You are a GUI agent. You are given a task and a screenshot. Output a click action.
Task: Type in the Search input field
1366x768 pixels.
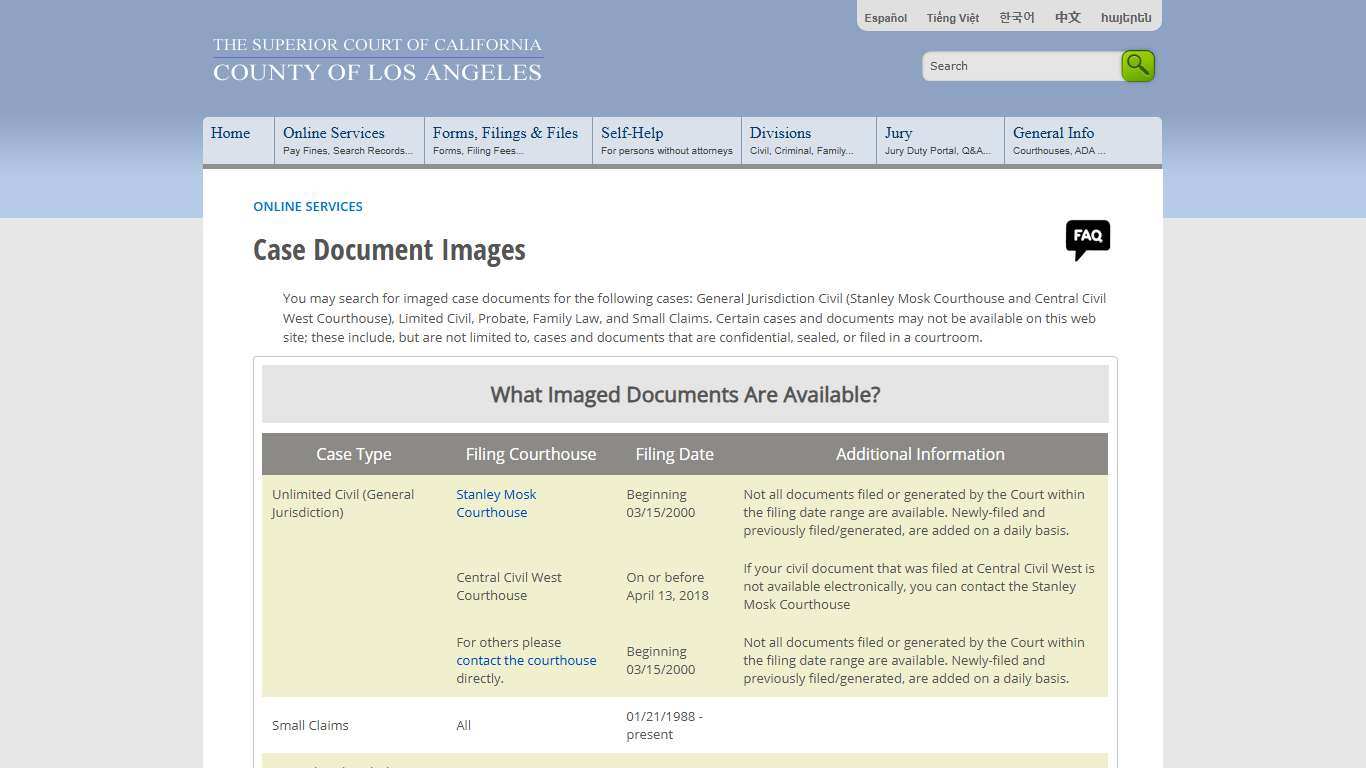(x=1020, y=66)
